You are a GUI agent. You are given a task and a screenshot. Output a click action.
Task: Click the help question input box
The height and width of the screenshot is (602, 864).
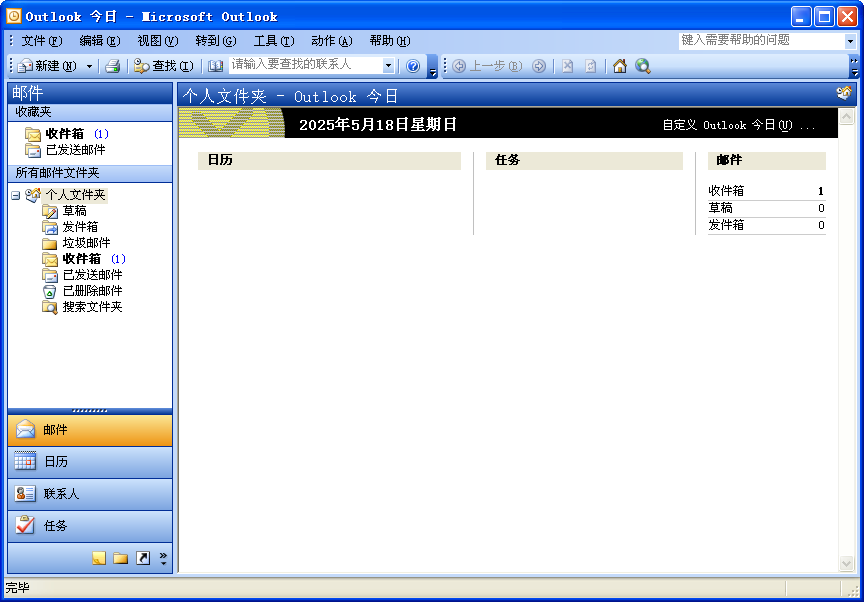click(x=762, y=40)
